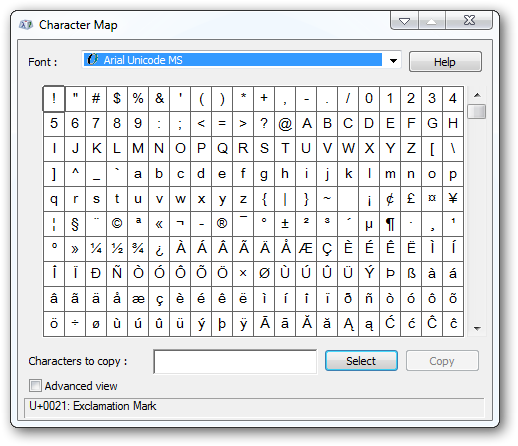Click the greyed-out Copy button
518x446 pixels.
[x=442, y=361]
